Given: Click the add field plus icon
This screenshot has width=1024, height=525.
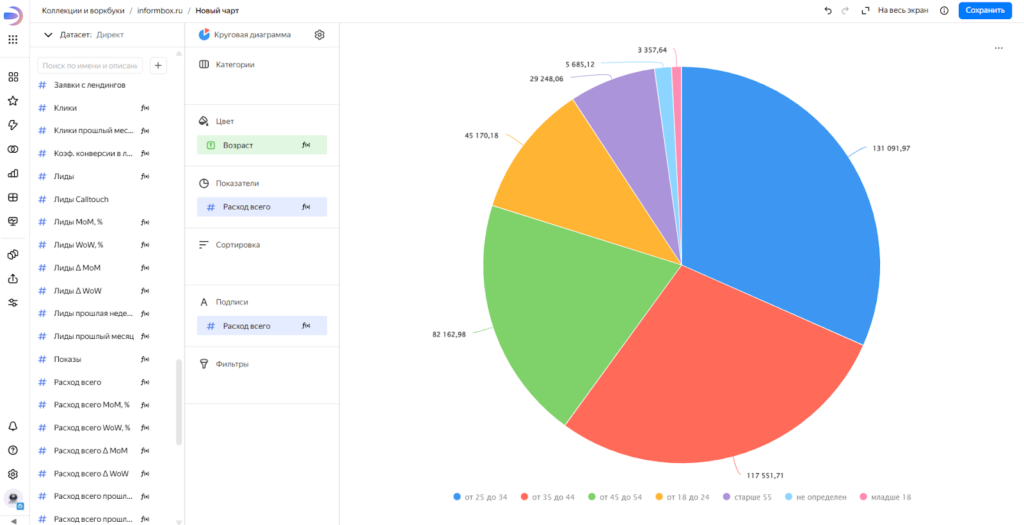Looking at the screenshot, I should pos(158,65).
